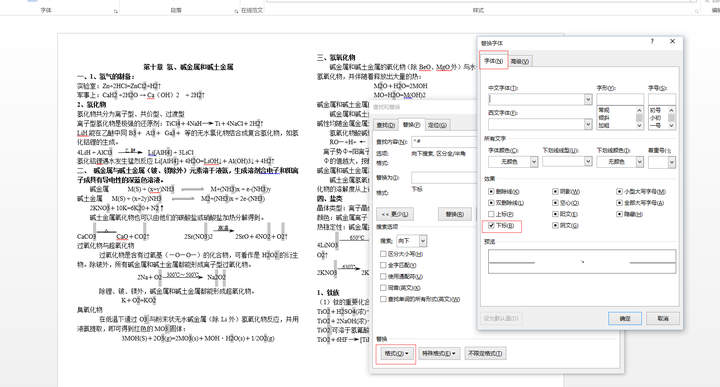Collapse options with << 更少(L) button
The height and width of the screenshot is (387, 720).
(x=394, y=214)
